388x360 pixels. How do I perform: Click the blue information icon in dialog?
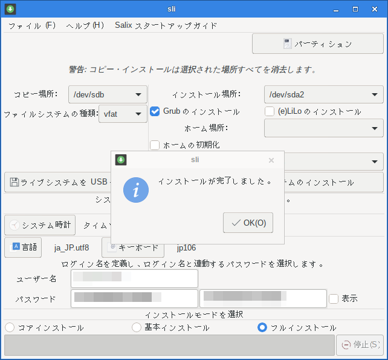[x=136, y=190]
